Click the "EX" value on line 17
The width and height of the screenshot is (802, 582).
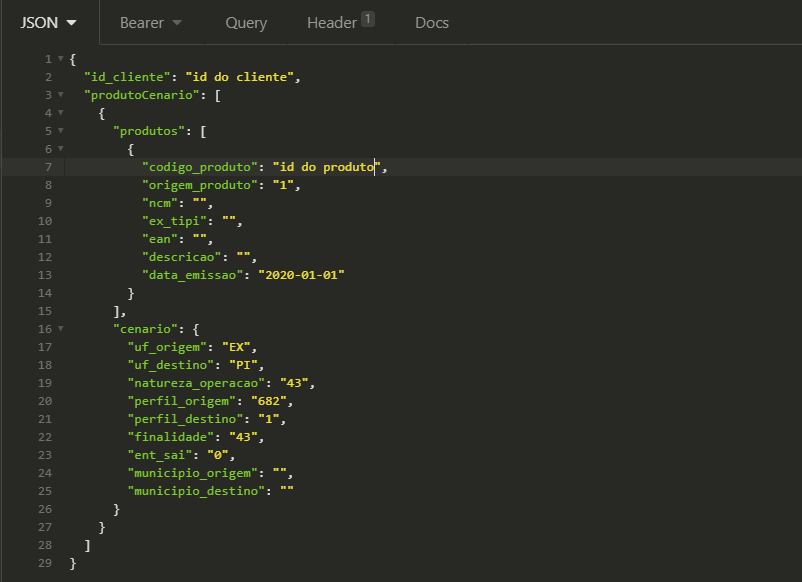[236, 347]
